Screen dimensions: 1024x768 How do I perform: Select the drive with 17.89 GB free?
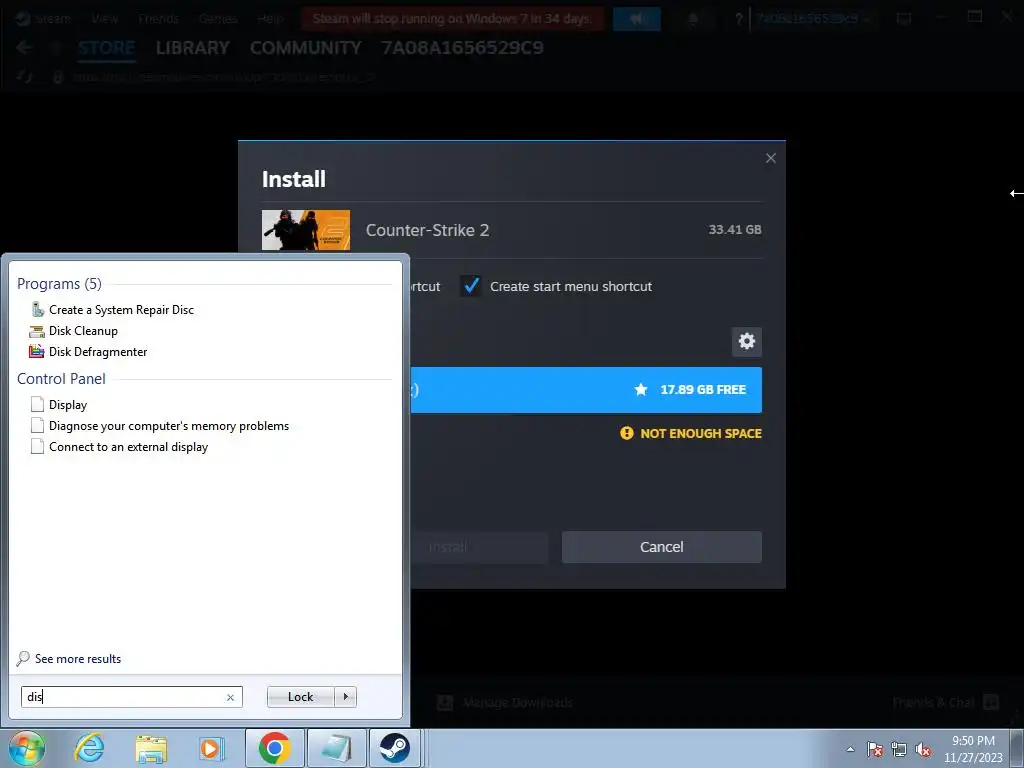(x=585, y=390)
